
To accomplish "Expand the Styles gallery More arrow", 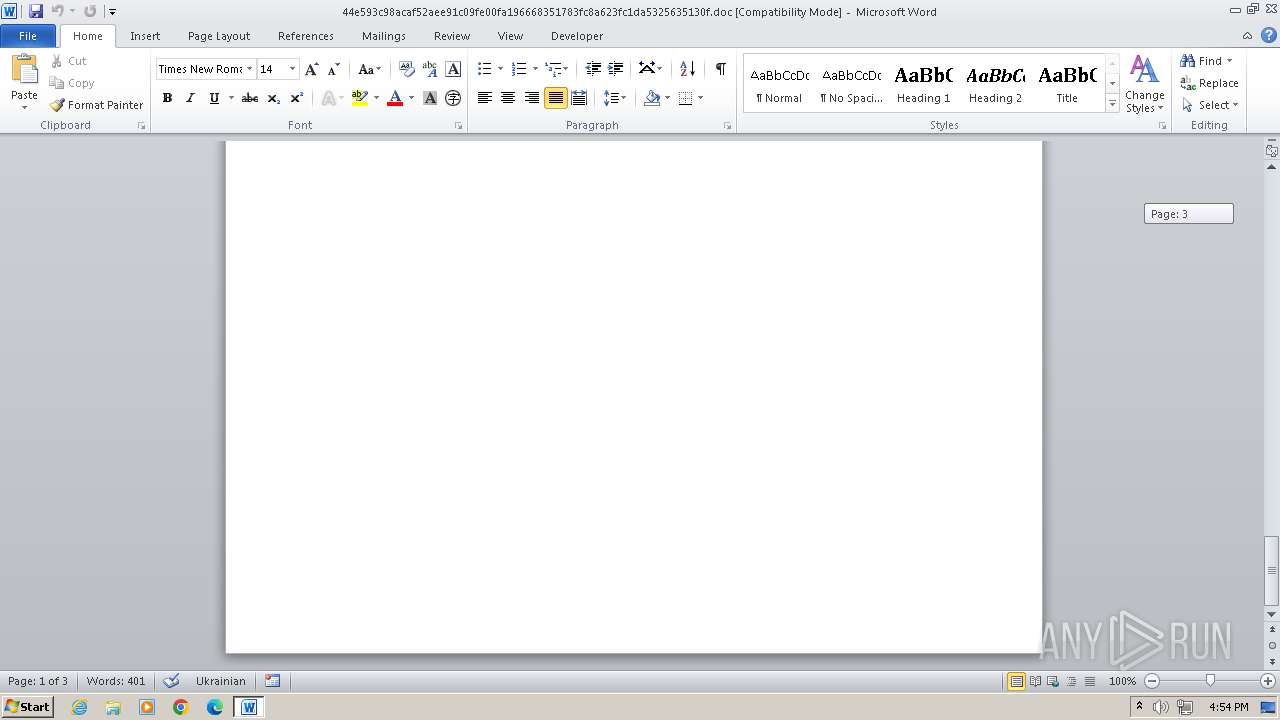I will click(1112, 104).
